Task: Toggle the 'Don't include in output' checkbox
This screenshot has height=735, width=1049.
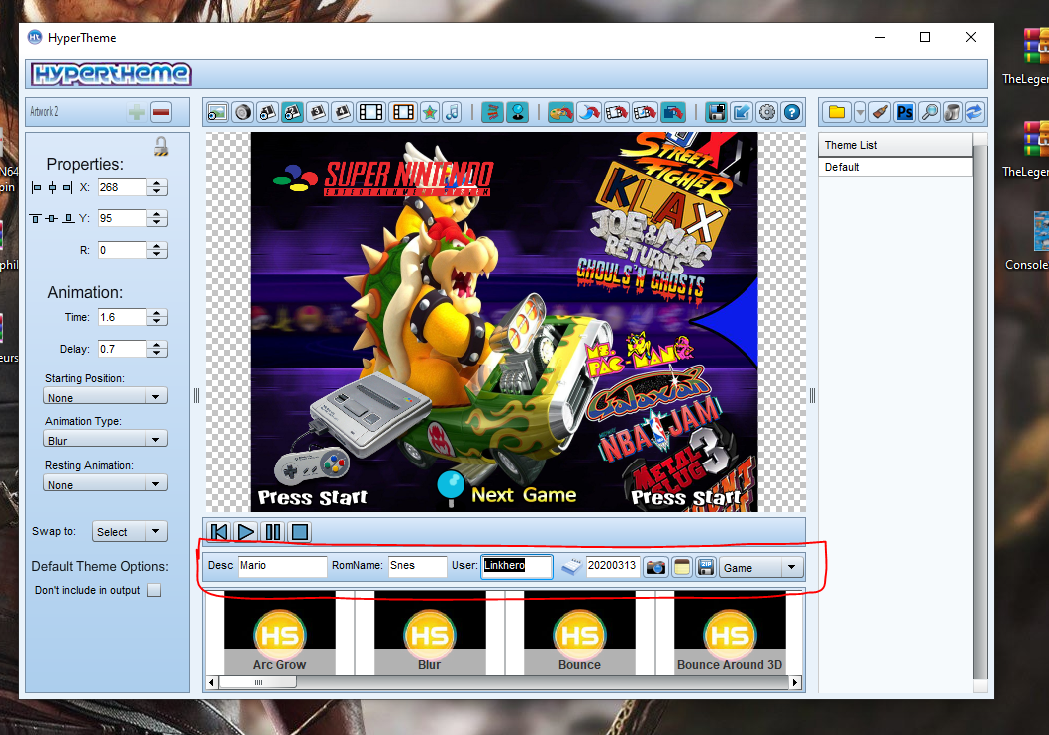Action: click(x=154, y=591)
